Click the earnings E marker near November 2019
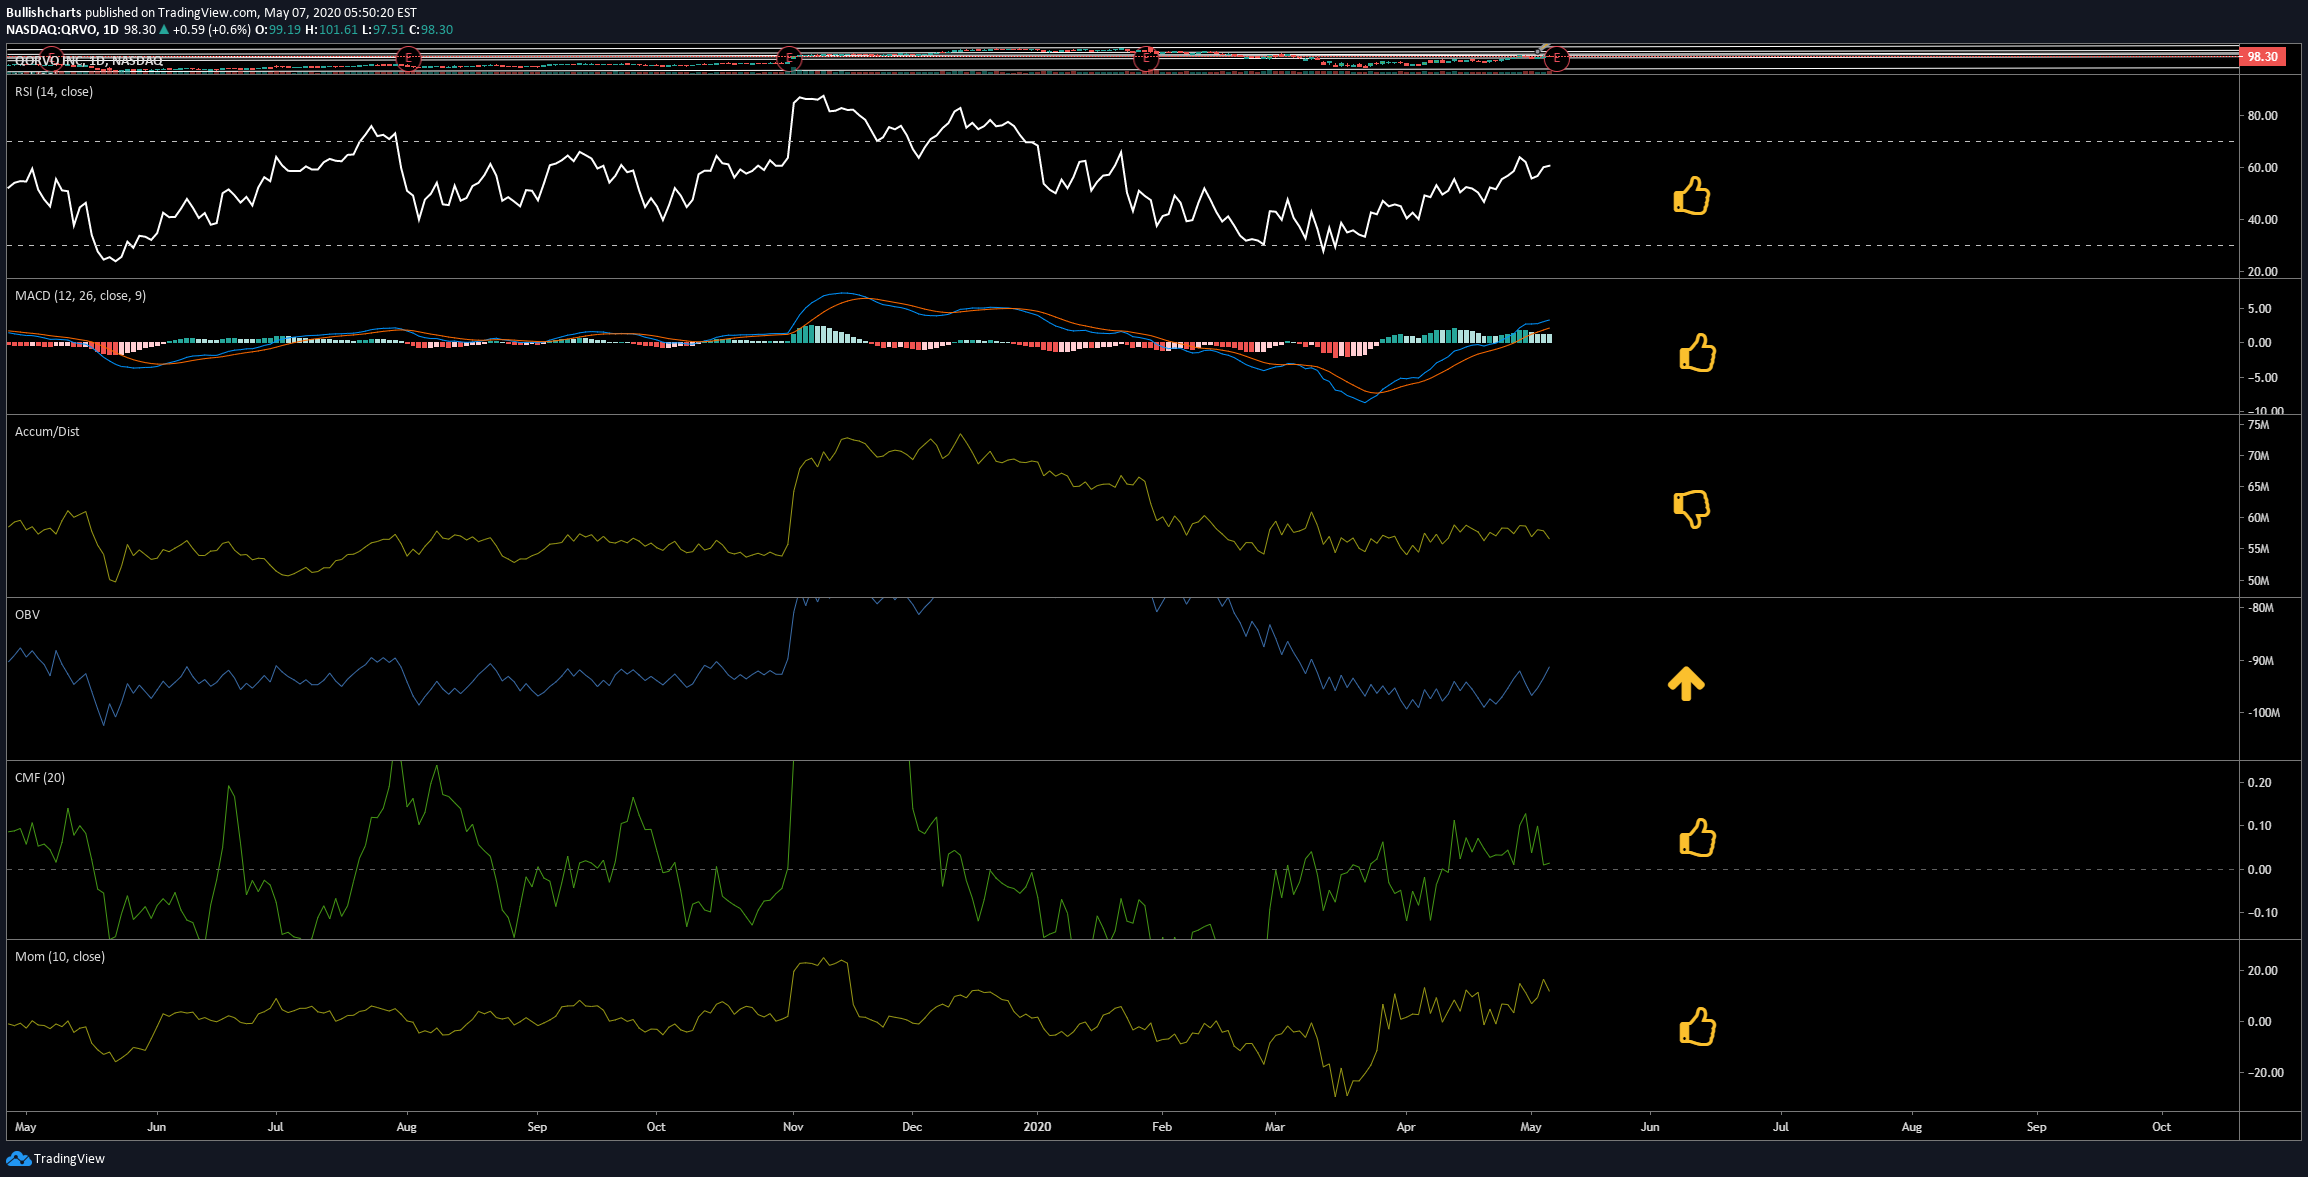This screenshot has height=1177, width=2308. point(789,58)
